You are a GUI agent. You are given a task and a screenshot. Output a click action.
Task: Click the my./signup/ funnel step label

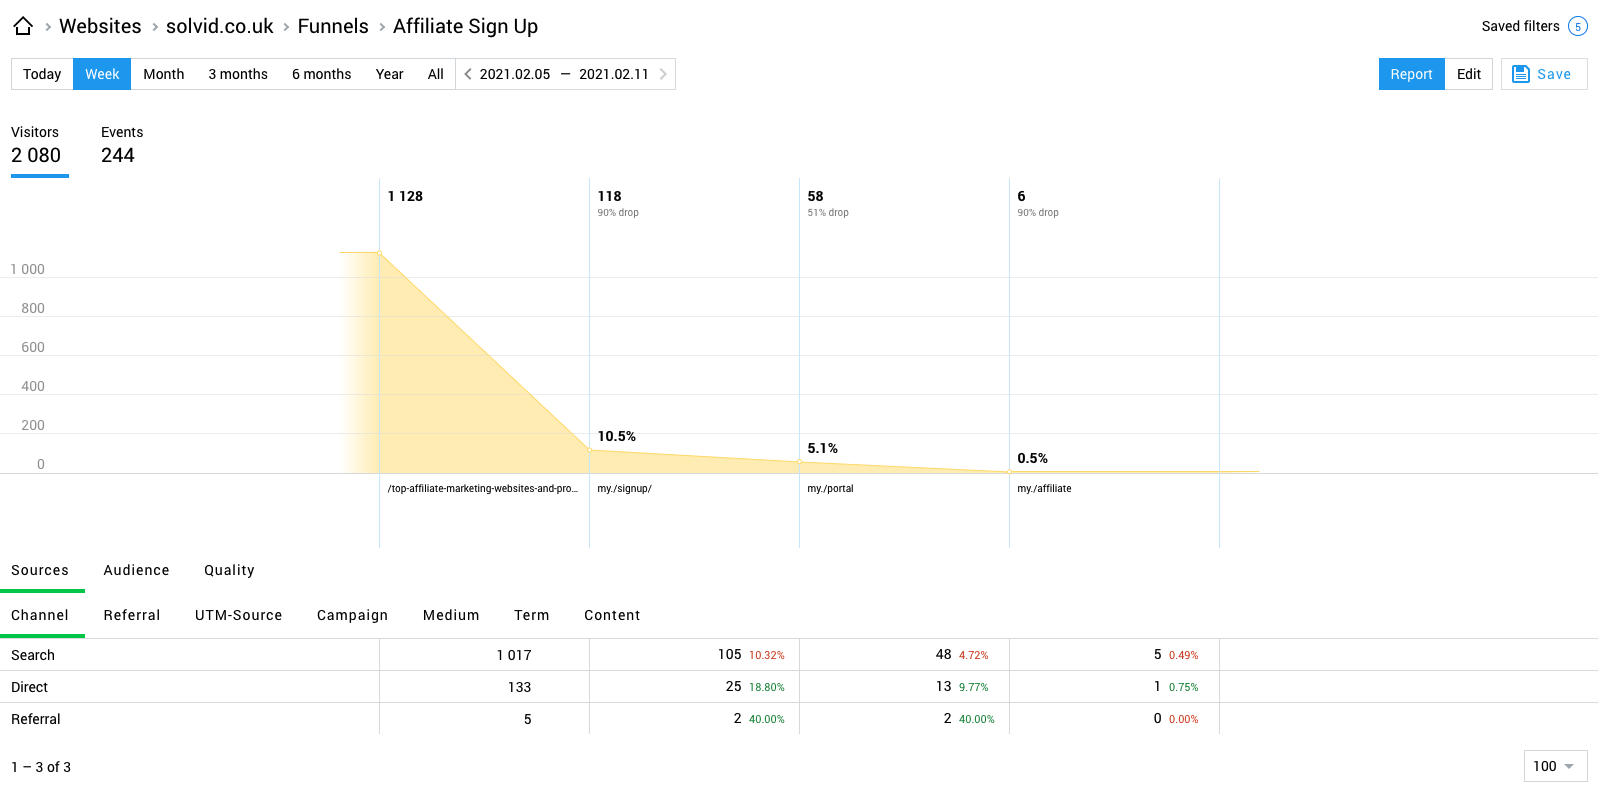tap(624, 489)
